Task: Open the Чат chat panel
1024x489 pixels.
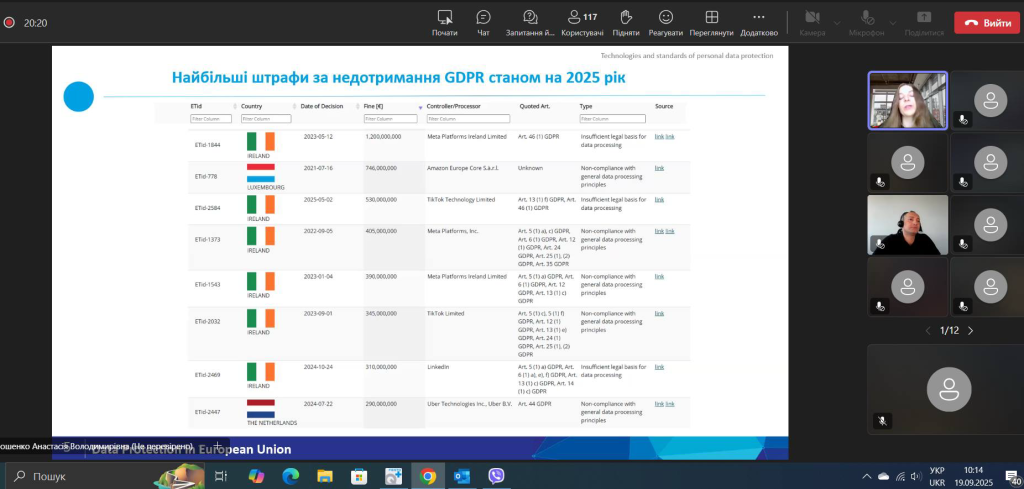Action: pos(483,23)
